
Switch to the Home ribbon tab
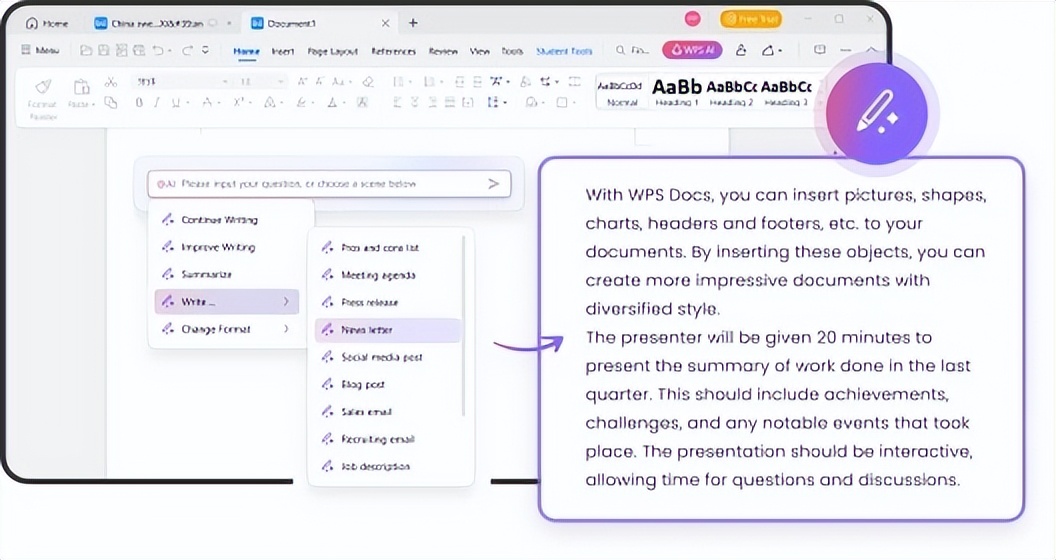[246, 51]
